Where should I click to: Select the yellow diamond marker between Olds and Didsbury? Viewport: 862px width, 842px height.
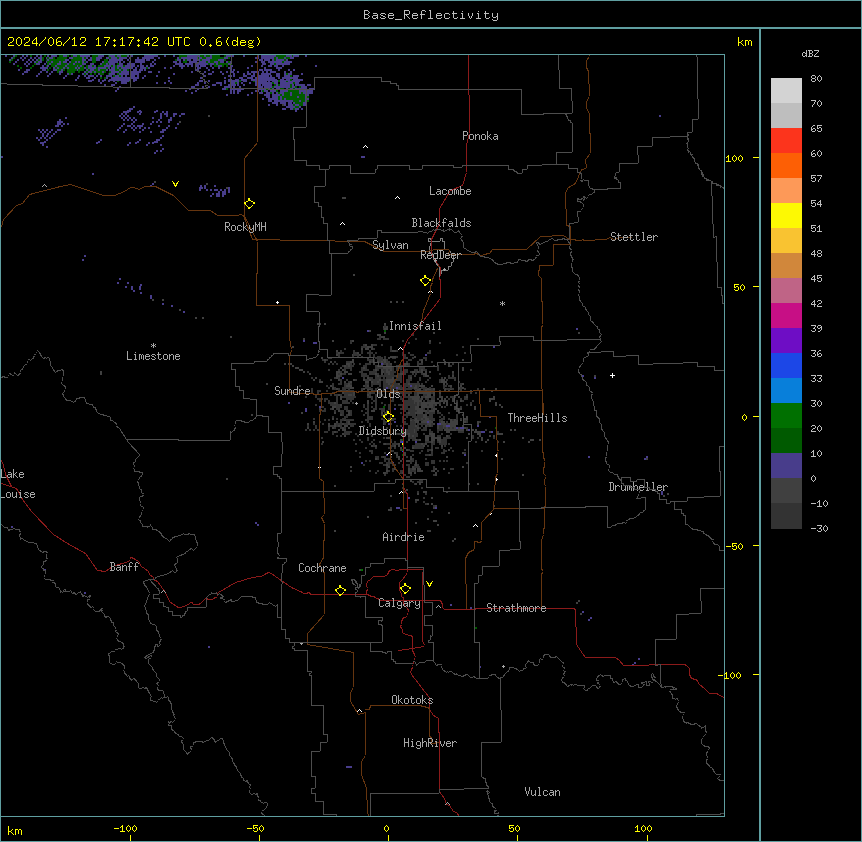click(388, 417)
